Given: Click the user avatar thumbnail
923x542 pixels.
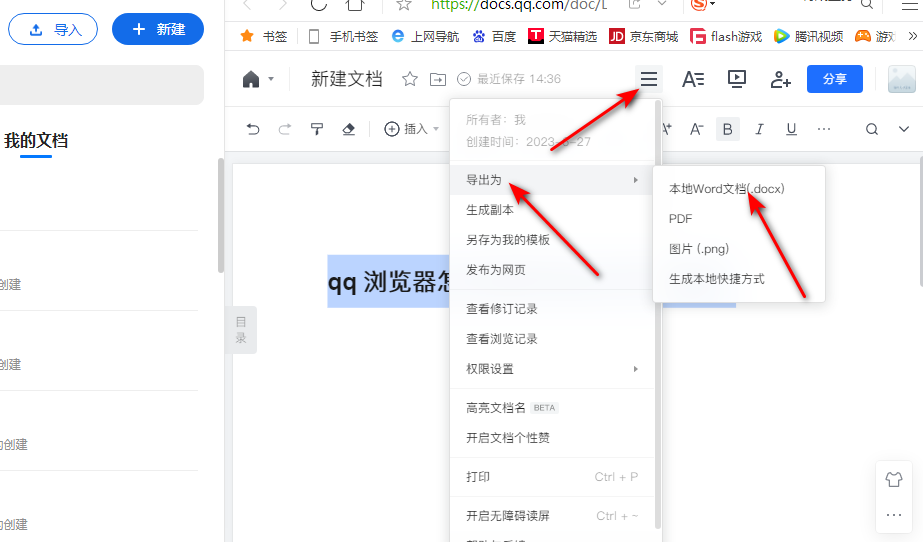Looking at the screenshot, I should coord(901,79).
